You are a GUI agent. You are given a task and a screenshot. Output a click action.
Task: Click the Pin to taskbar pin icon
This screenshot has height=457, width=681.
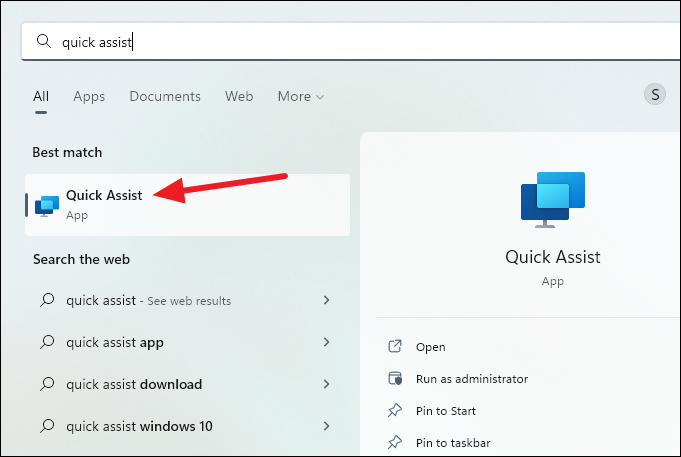coord(395,443)
